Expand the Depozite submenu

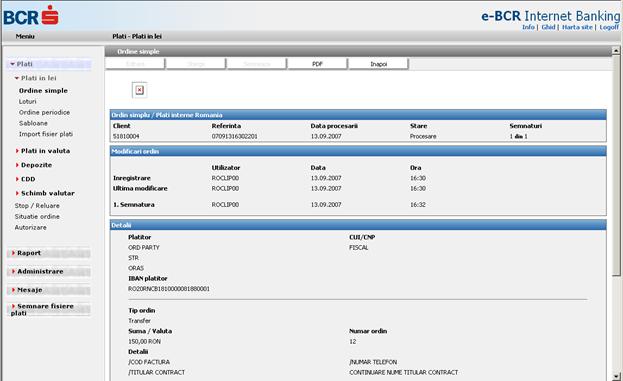34,165
